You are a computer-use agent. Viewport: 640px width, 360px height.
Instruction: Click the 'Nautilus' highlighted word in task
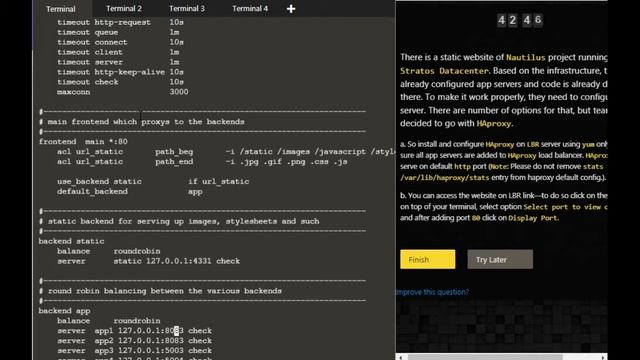coord(526,58)
